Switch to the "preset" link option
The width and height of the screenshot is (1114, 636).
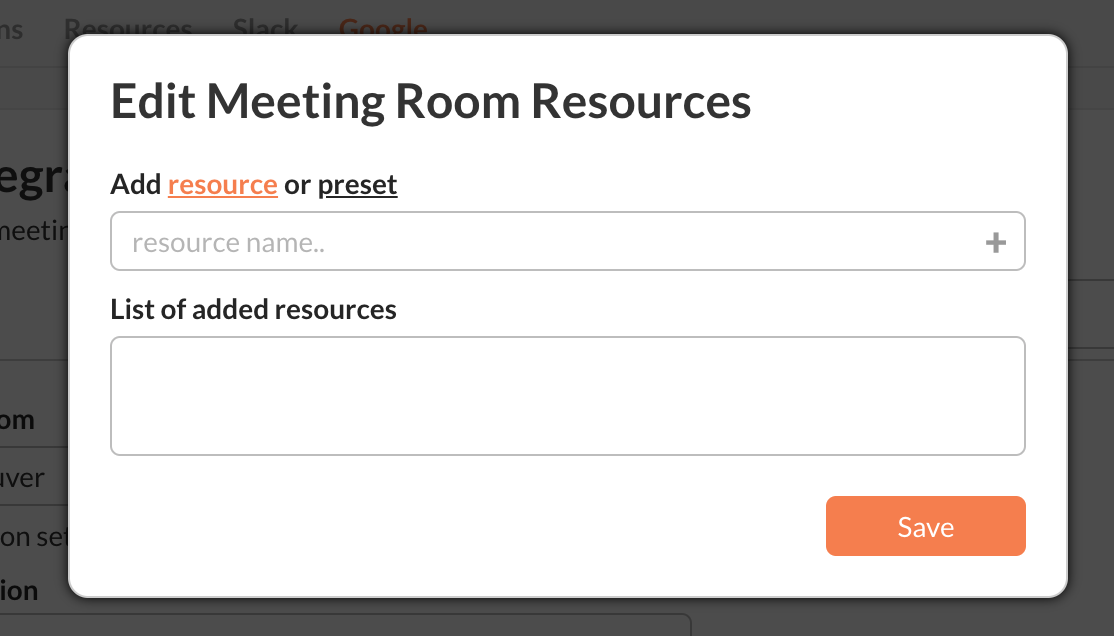(357, 185)
